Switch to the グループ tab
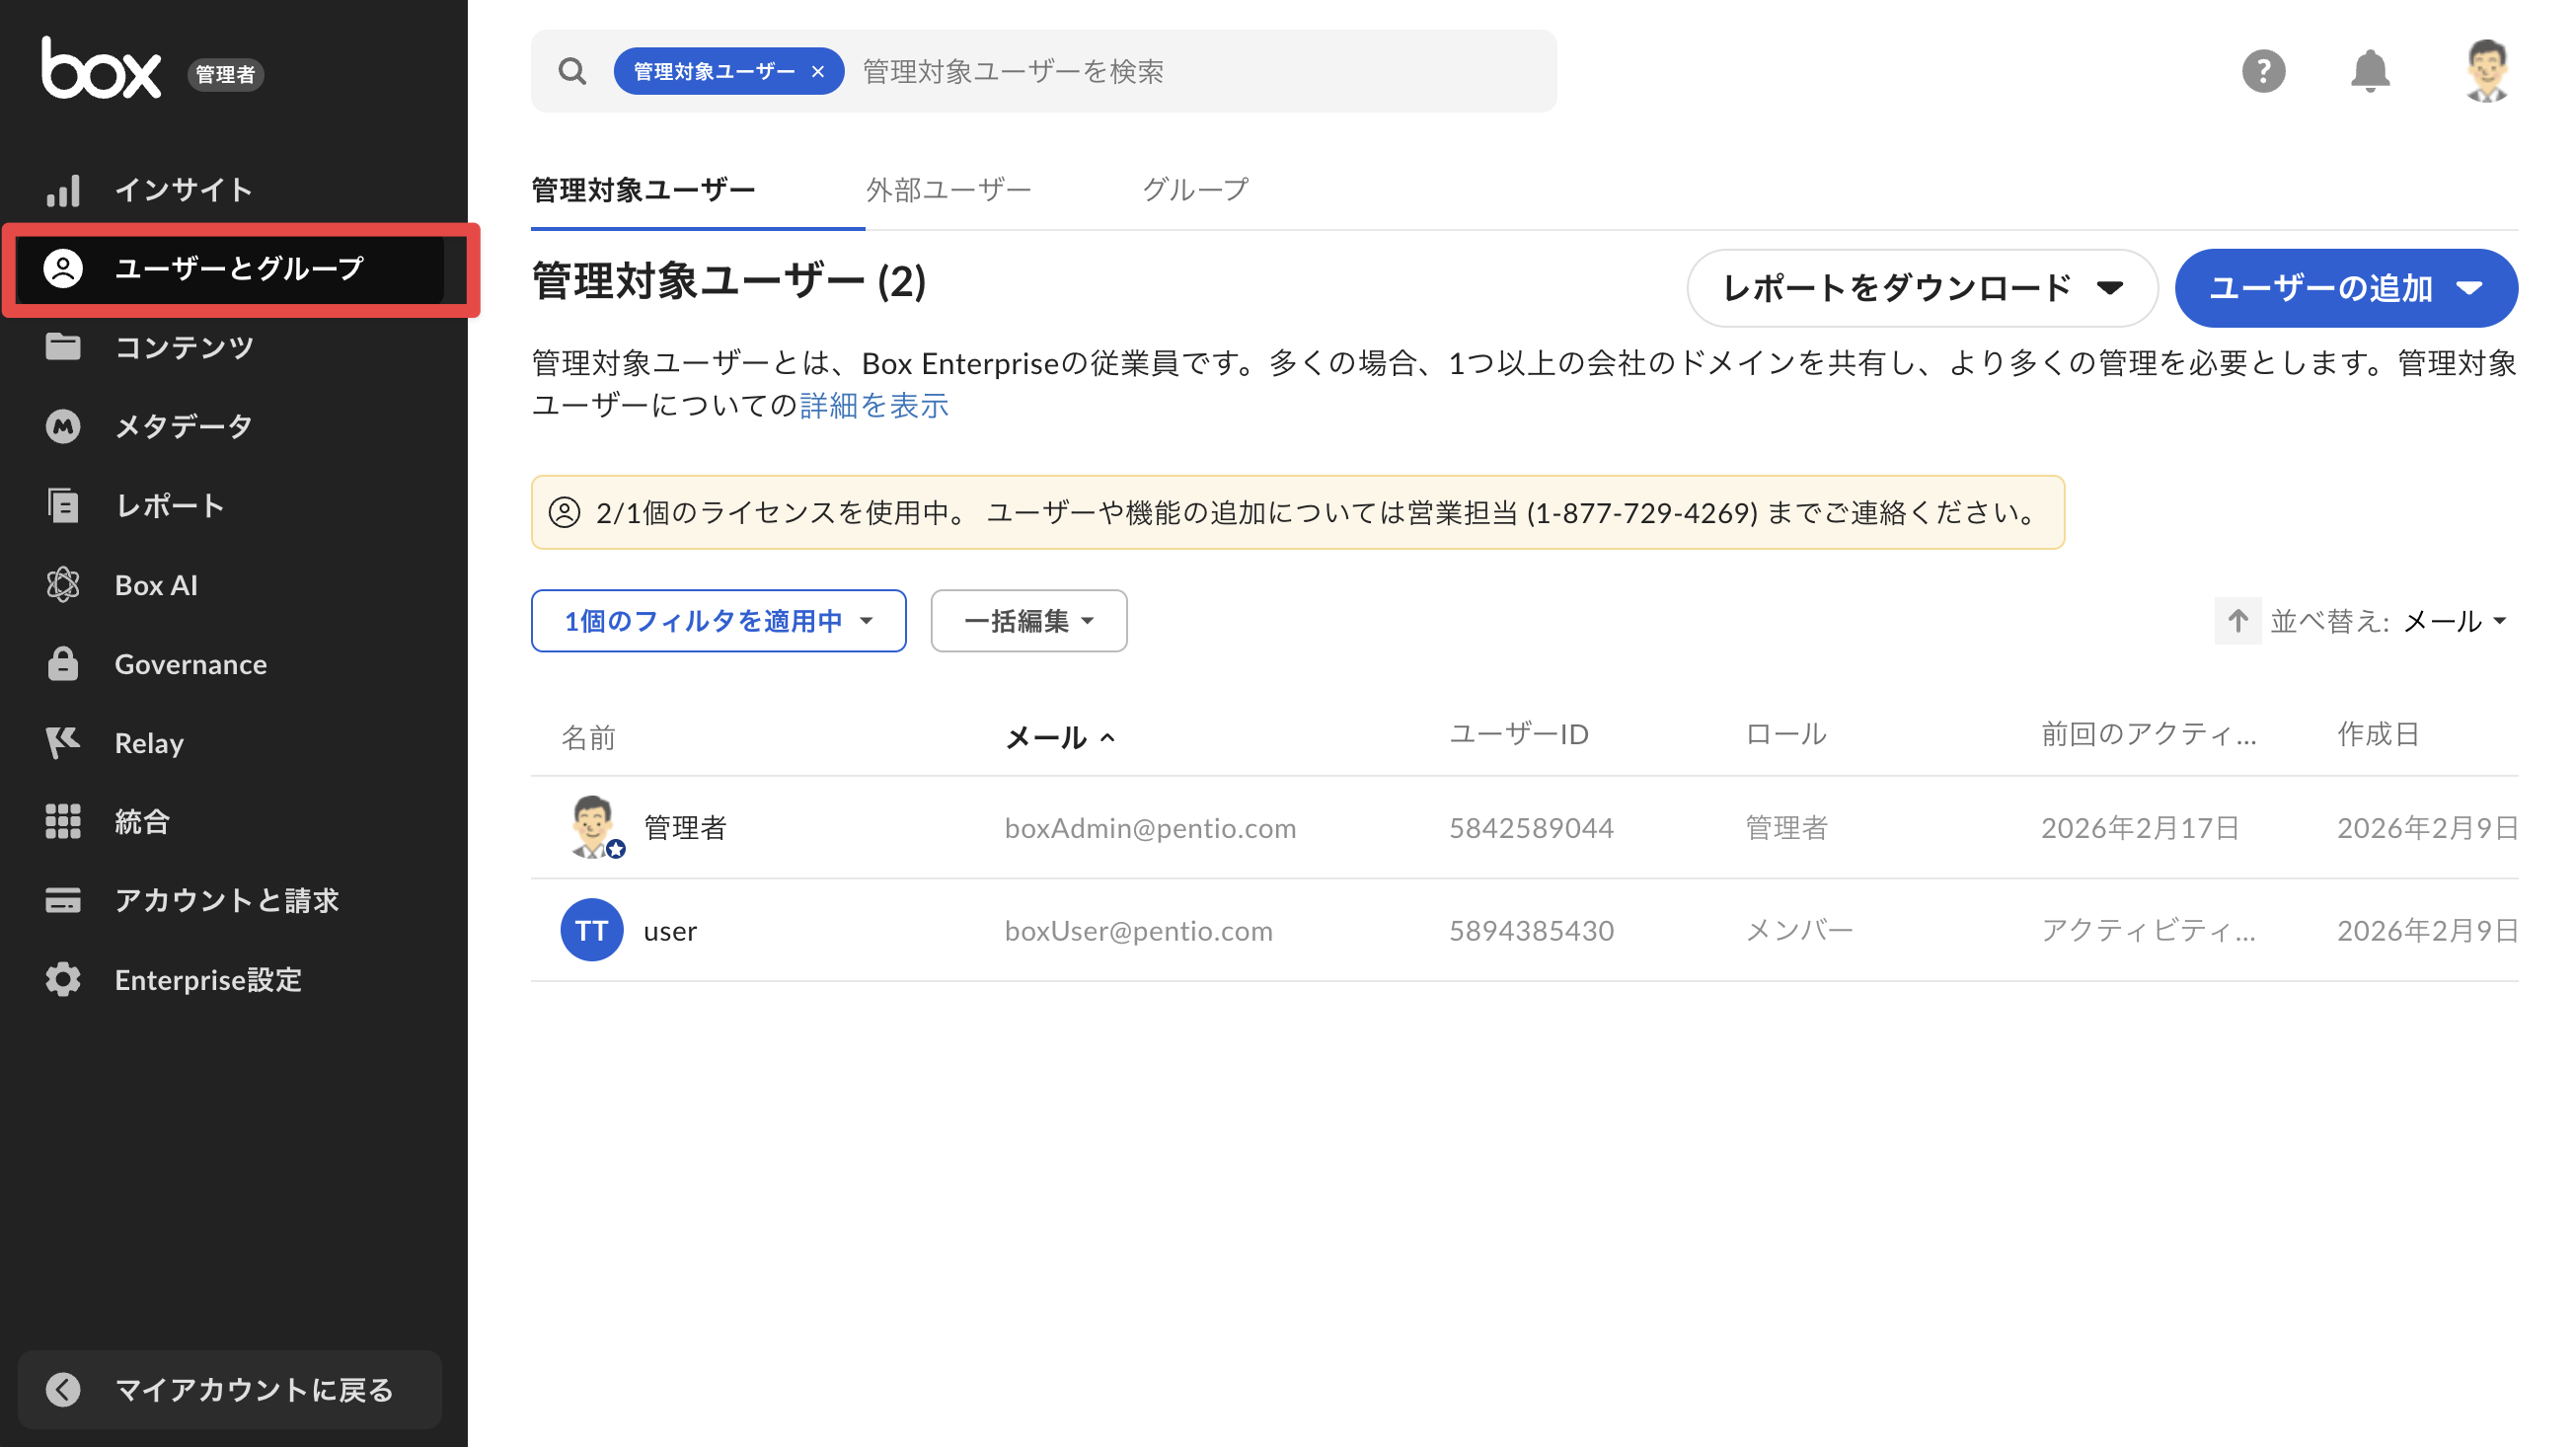This screenshot has width=2576, height=1447. click(1195, 190)
